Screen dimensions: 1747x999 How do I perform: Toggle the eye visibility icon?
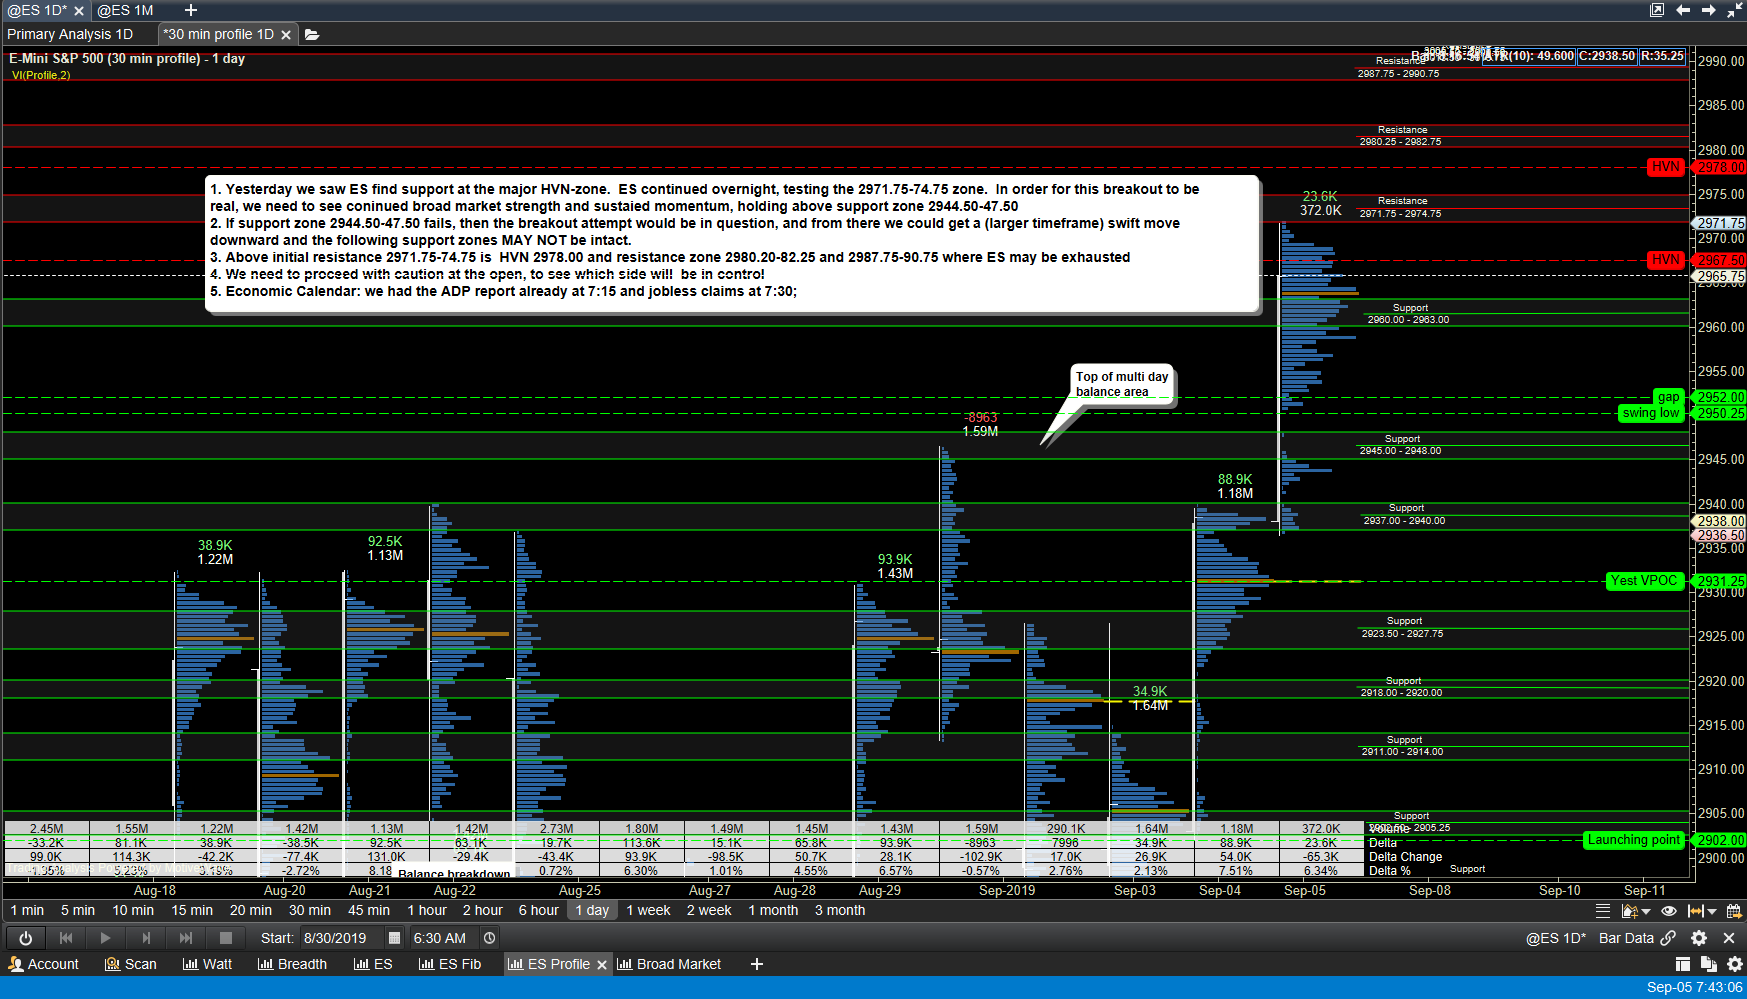1669,911
